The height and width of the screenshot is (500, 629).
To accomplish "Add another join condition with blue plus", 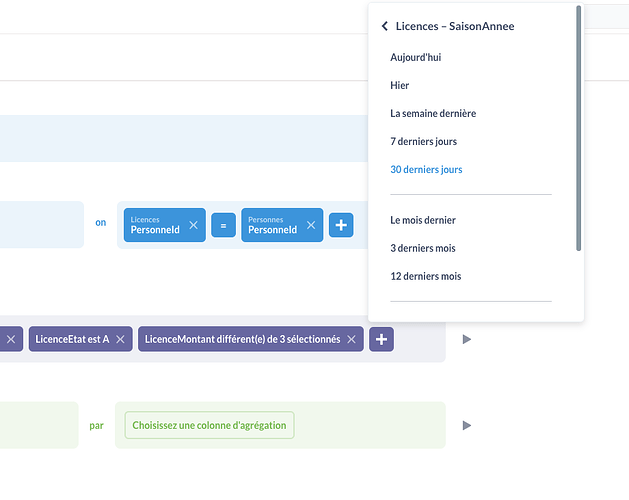I will 341,225.
